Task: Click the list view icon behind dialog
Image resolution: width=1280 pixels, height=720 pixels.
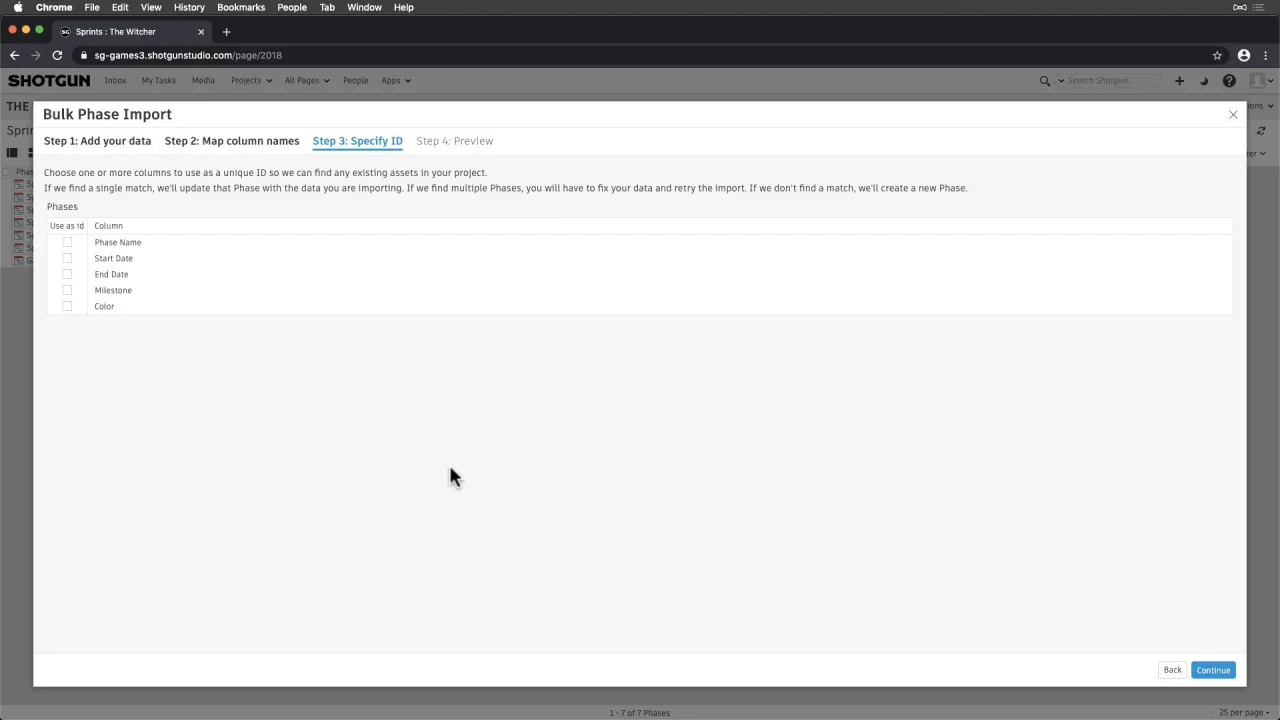Action: [x=13, y=153]
